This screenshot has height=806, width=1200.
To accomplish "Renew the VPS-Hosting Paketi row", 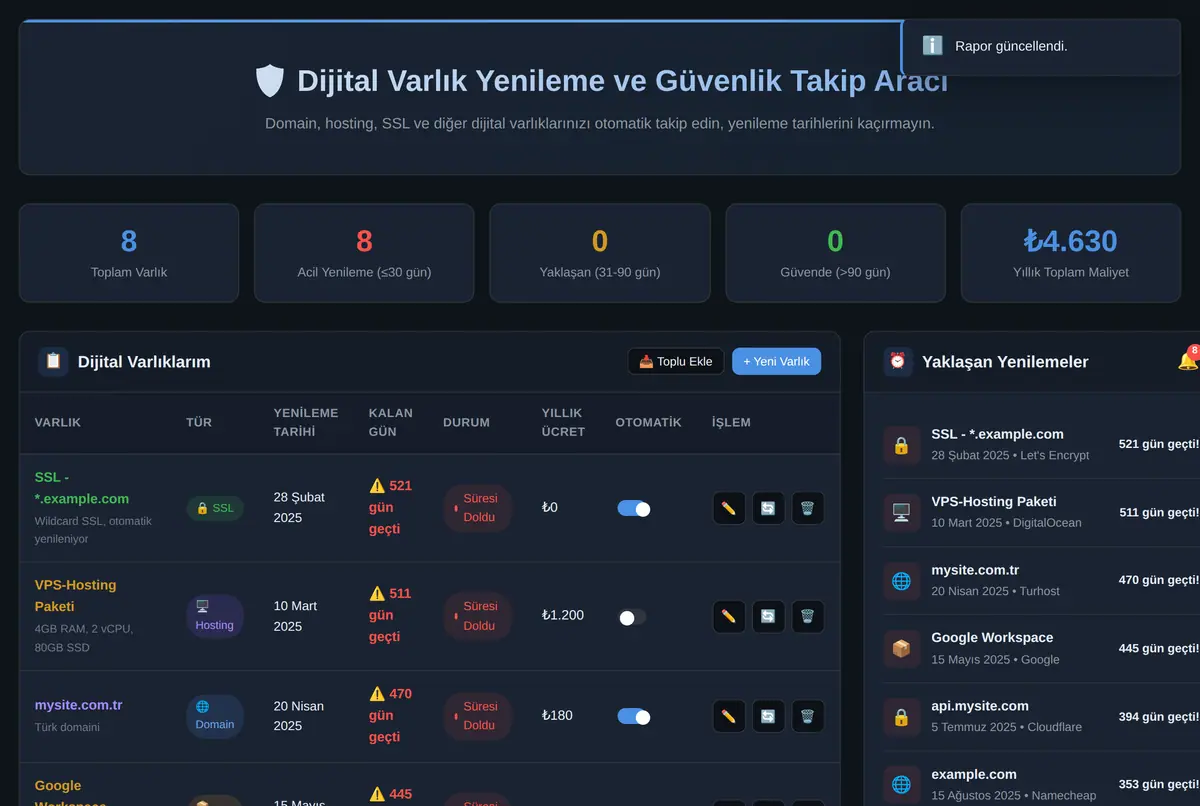I will pyautogui.click(x=768, y=616).
